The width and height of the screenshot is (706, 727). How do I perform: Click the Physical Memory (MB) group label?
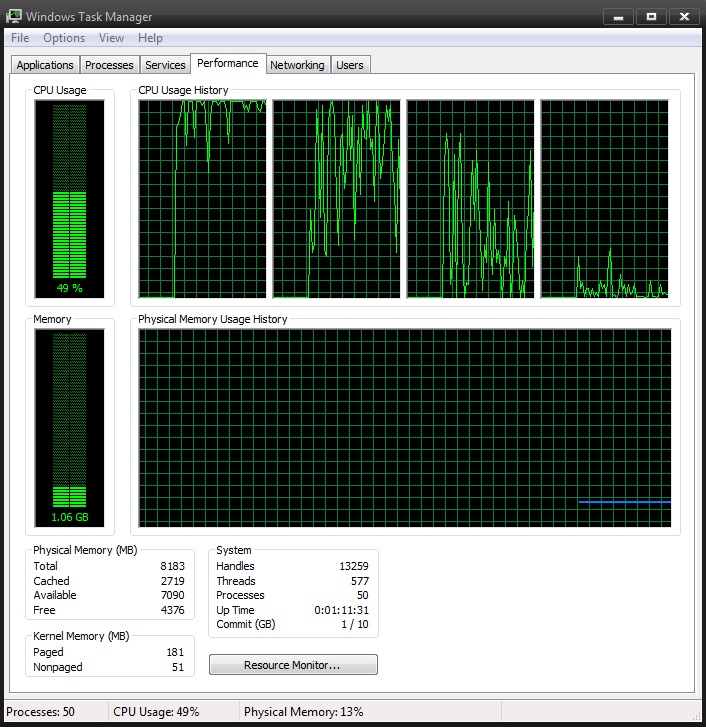click(85, 550)
